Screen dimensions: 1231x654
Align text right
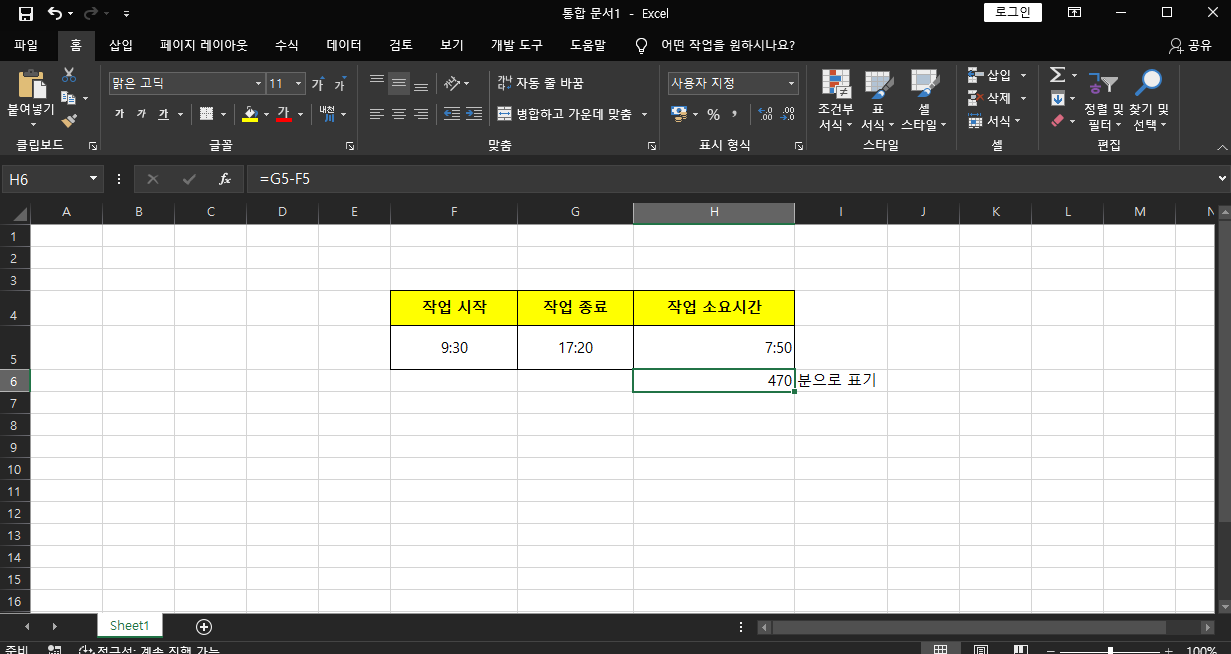[x=421, y=114]
